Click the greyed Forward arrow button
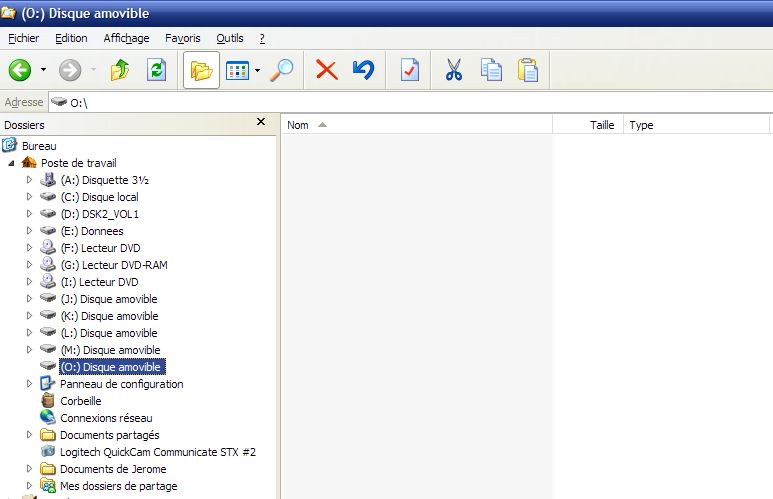The image size is (773, 499). [x=70, y=70]
